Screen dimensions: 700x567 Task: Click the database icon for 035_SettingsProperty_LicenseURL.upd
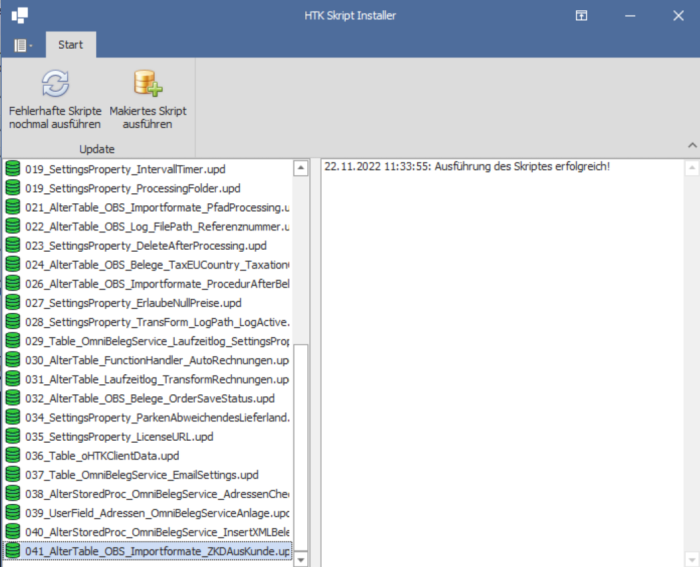click(13, 437)
